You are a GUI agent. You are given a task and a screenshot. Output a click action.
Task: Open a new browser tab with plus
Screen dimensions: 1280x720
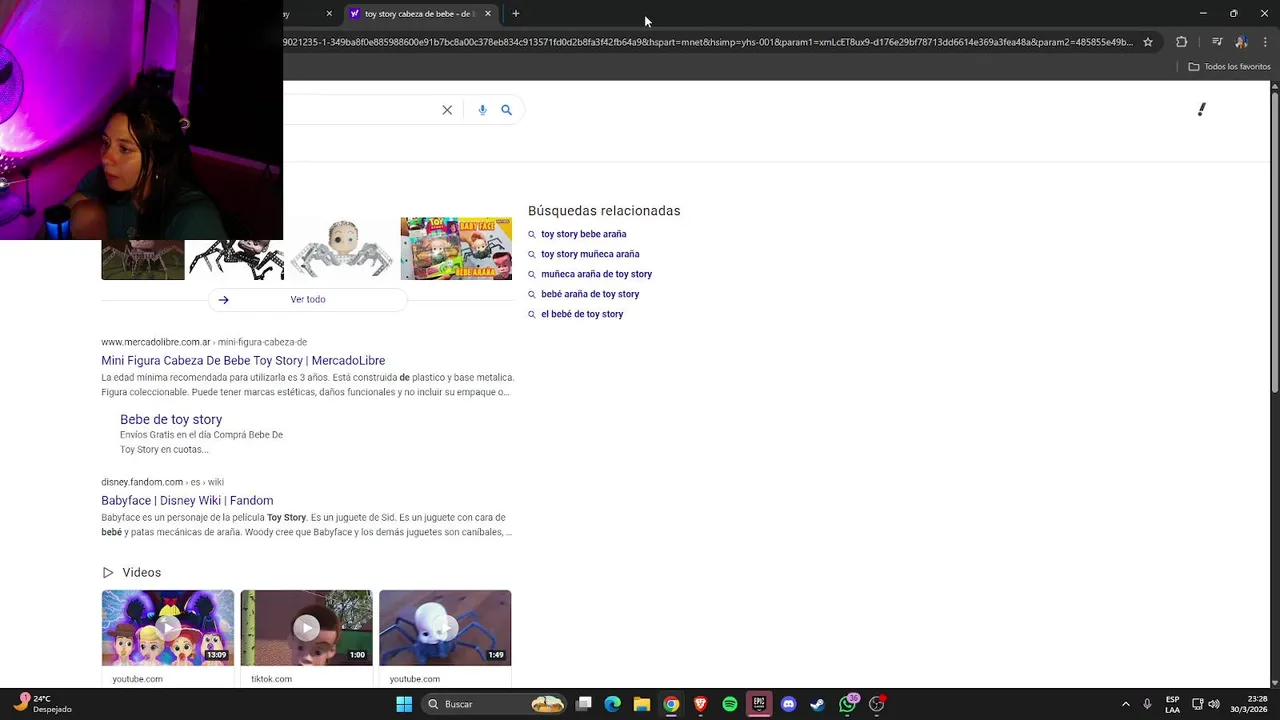tap(515, 13)
